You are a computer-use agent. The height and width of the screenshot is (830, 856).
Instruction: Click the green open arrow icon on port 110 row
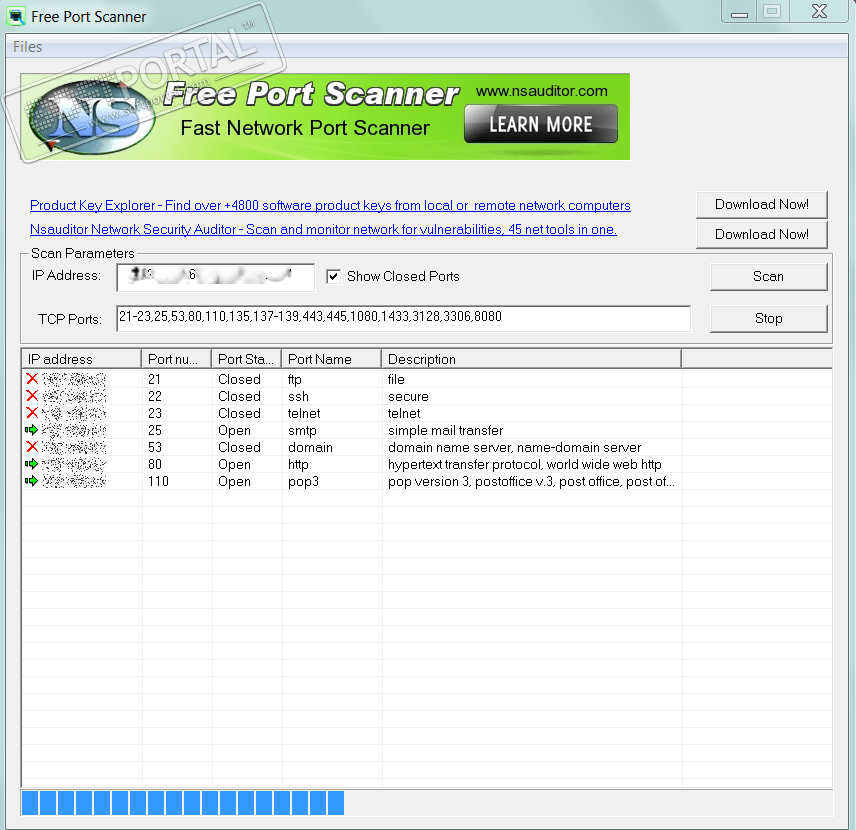32,481
